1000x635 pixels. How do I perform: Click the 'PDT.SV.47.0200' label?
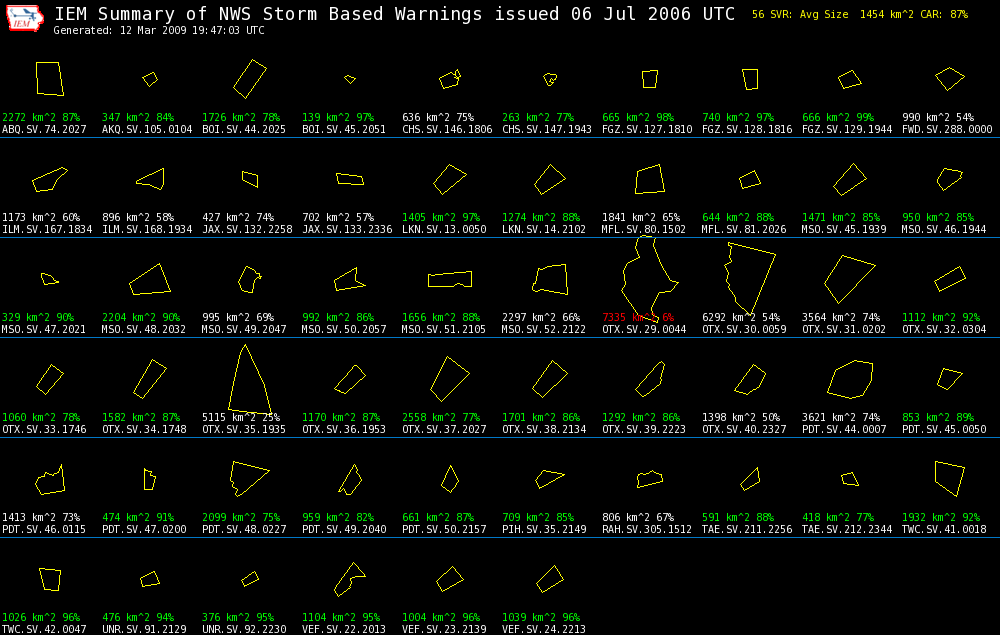143,530
